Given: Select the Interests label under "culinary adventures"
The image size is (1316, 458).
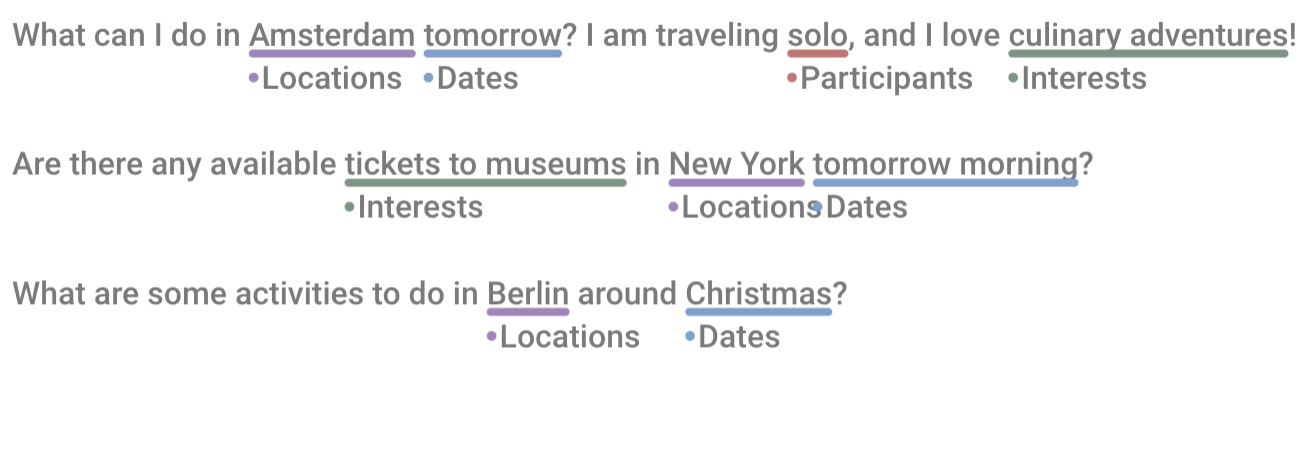Looking at the screenshot, I should [x=1083, y=78].
